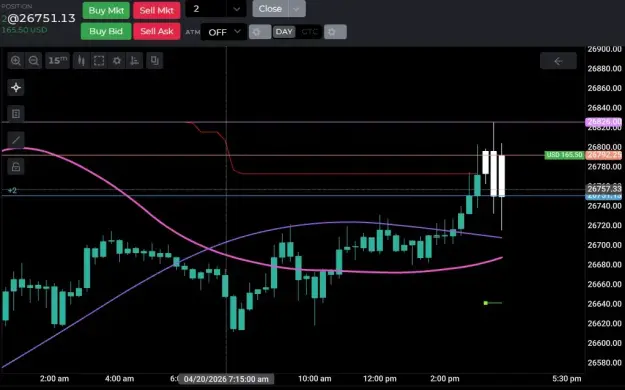Open the 15m timeframe selector
This screenshot has height=390, width=625.
pyautogui.click(x=57, y=61)
